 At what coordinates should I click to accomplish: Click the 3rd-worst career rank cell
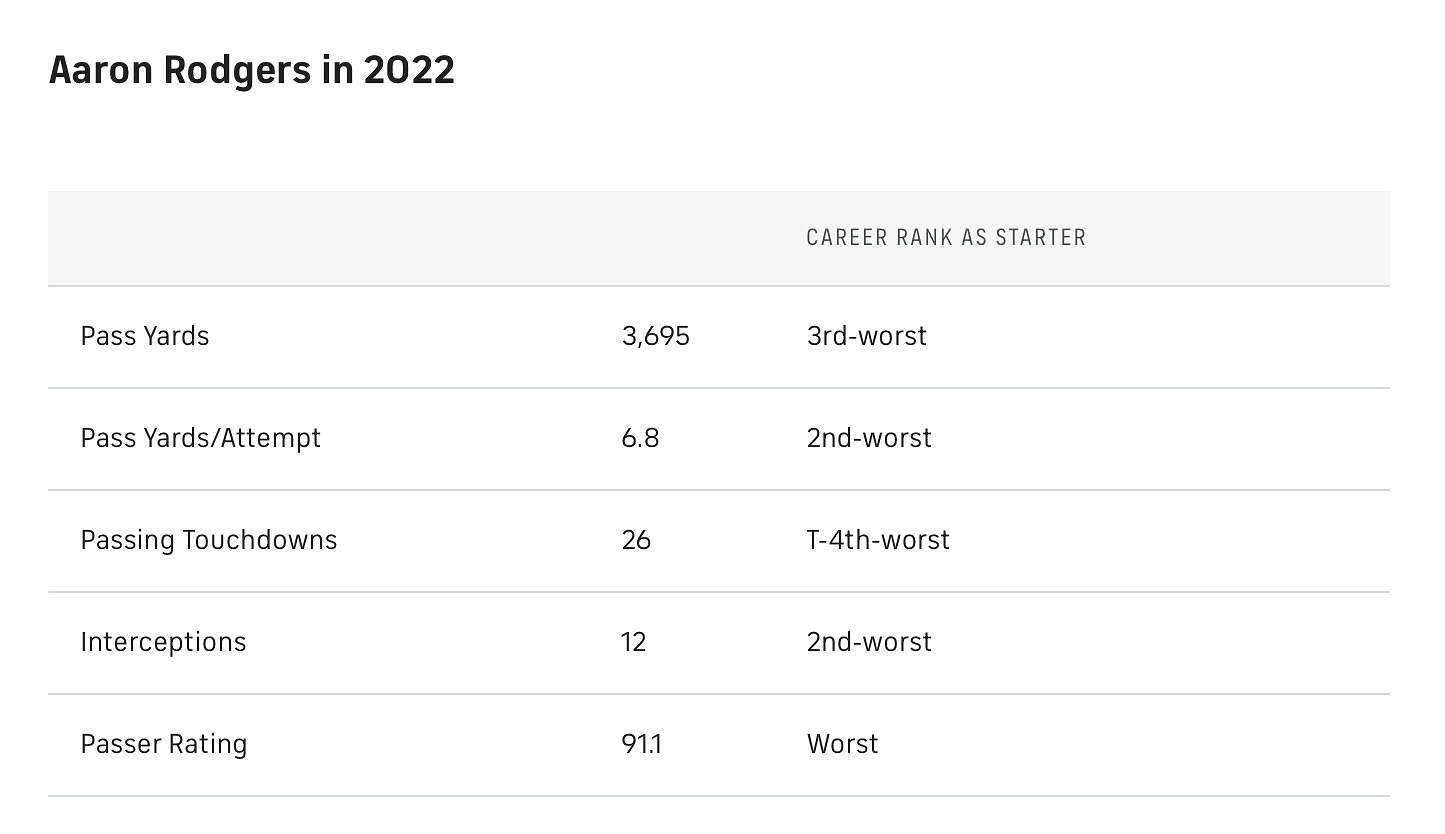click(x=866, y=336)
